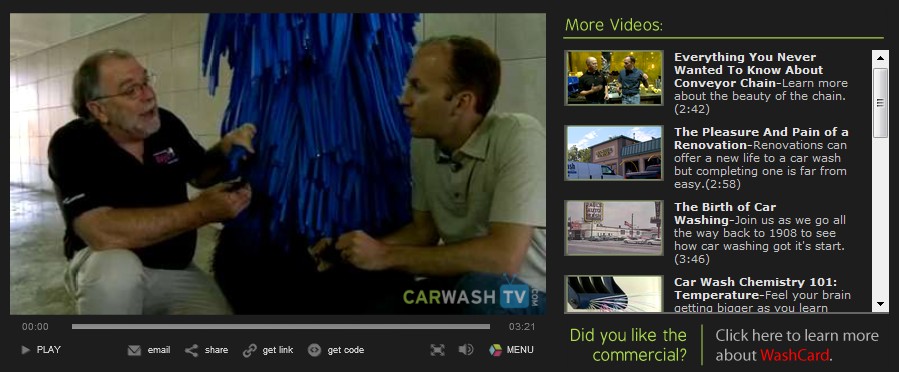The image size is (899, 372).
Task: Click the video list scrollbar handle
Action: click(880, 103)
